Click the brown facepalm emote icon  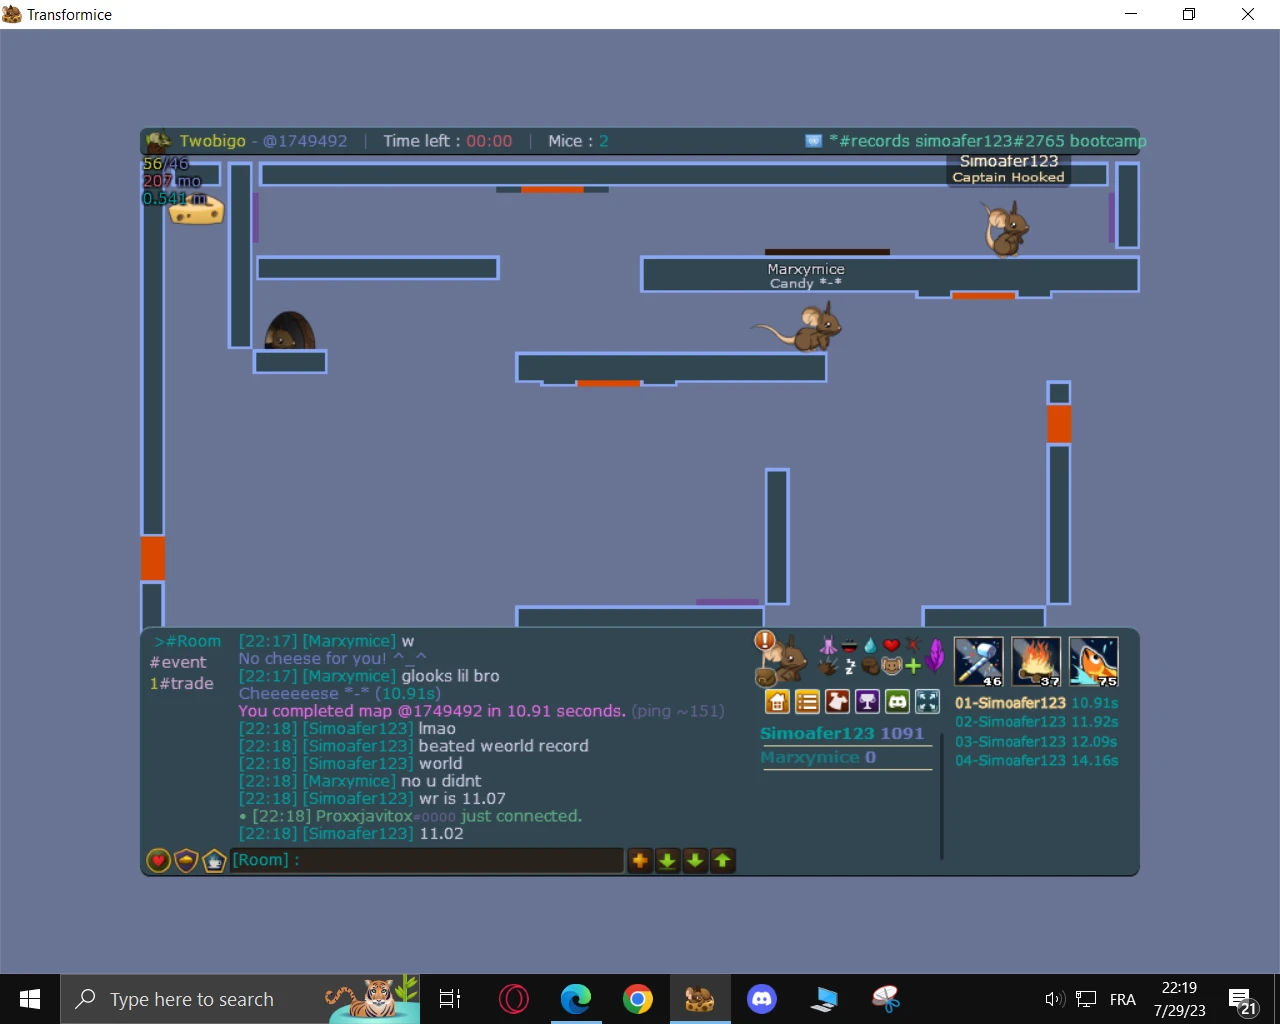pyautogui.click(x=870, y=666)
